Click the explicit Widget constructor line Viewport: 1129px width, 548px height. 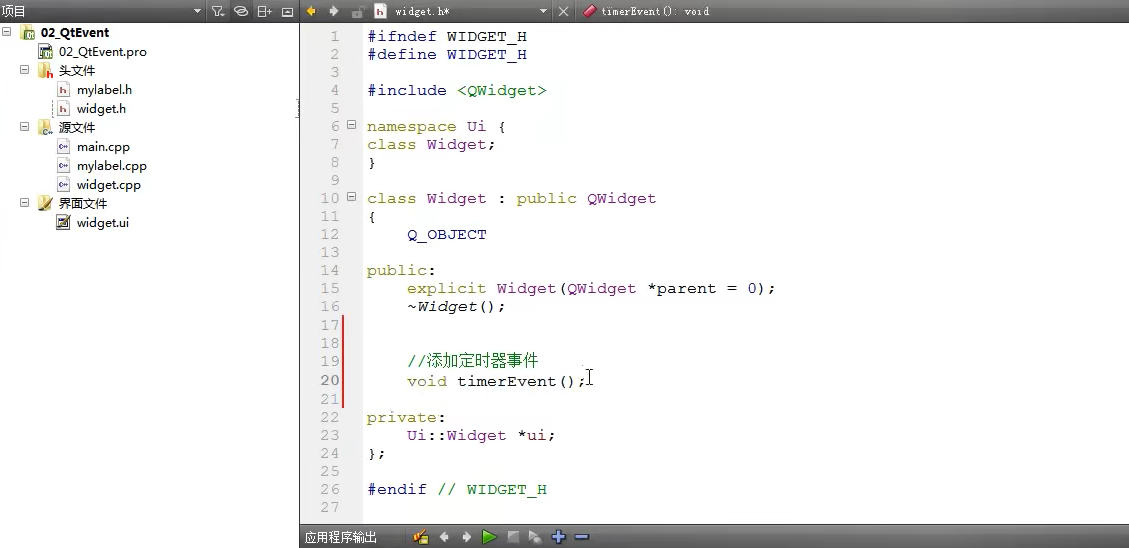pyautogui.click(x=590, y=289)
